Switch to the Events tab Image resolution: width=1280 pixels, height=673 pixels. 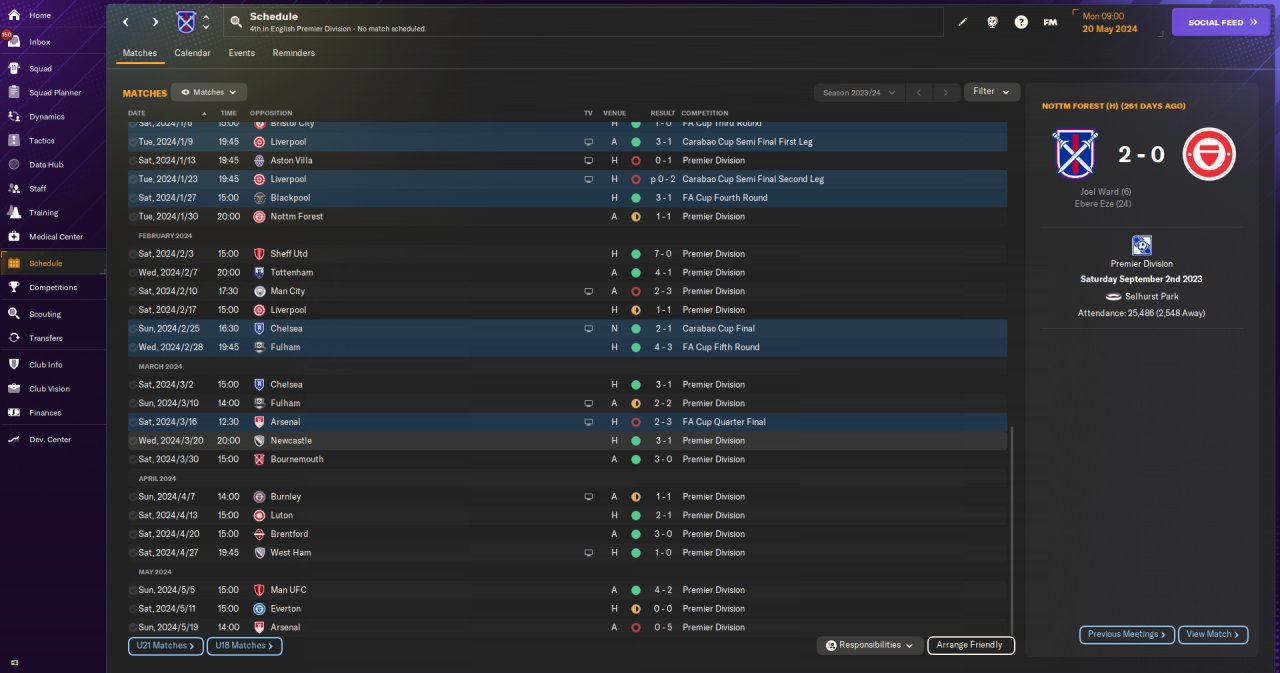[241, 53]
